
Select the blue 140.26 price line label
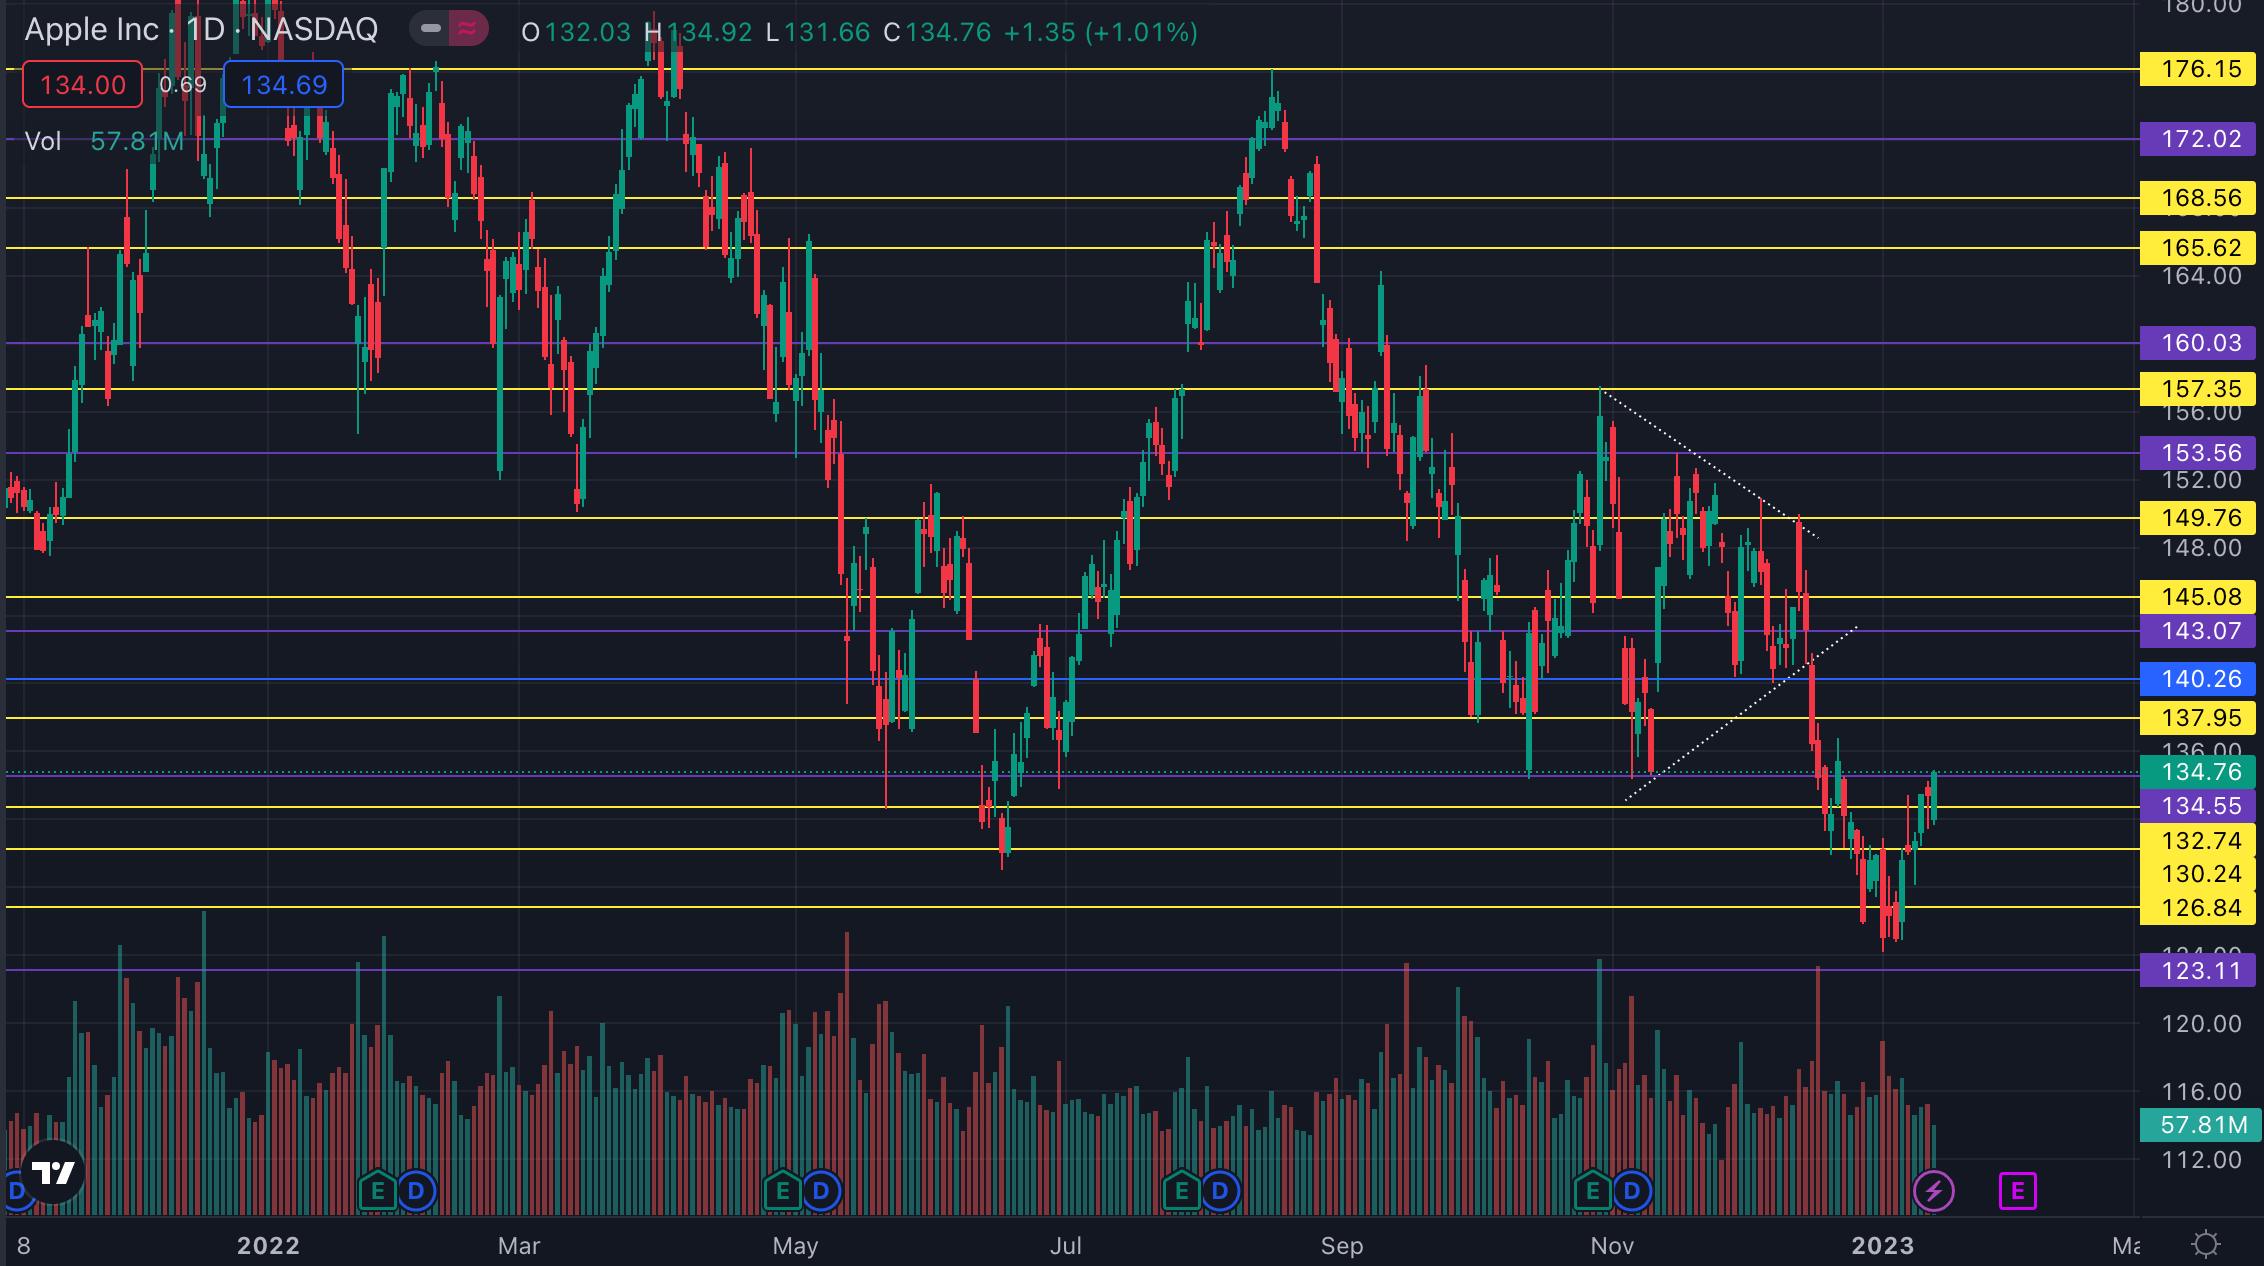[x=2198, y=679]
